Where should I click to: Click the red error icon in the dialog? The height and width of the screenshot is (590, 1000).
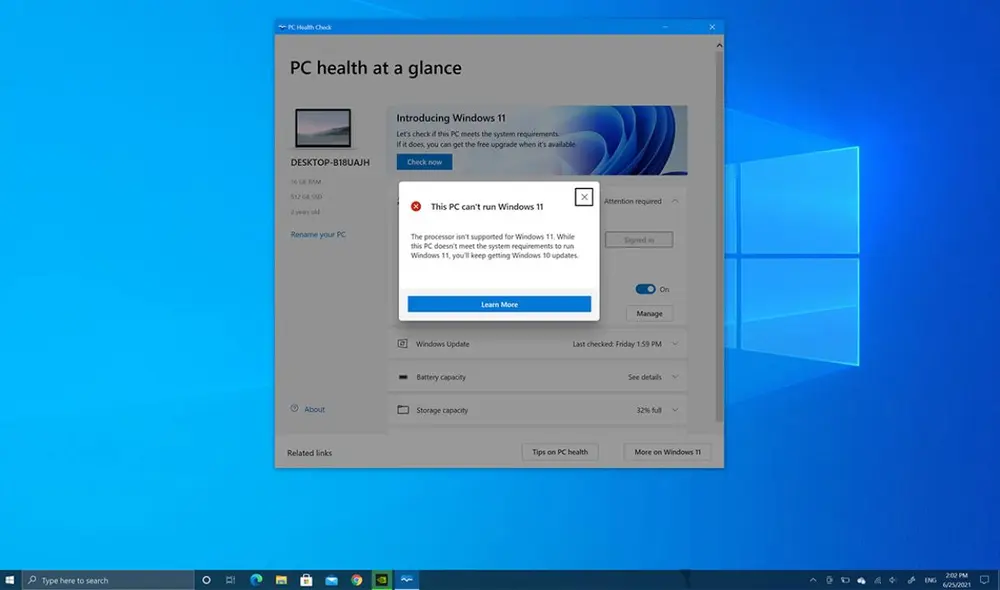click(417, 207)
